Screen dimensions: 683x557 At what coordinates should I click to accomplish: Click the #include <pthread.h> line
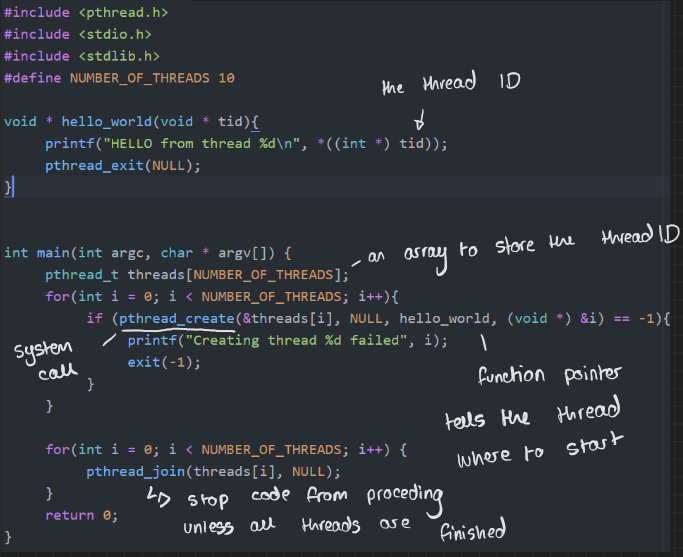[86, 13]
